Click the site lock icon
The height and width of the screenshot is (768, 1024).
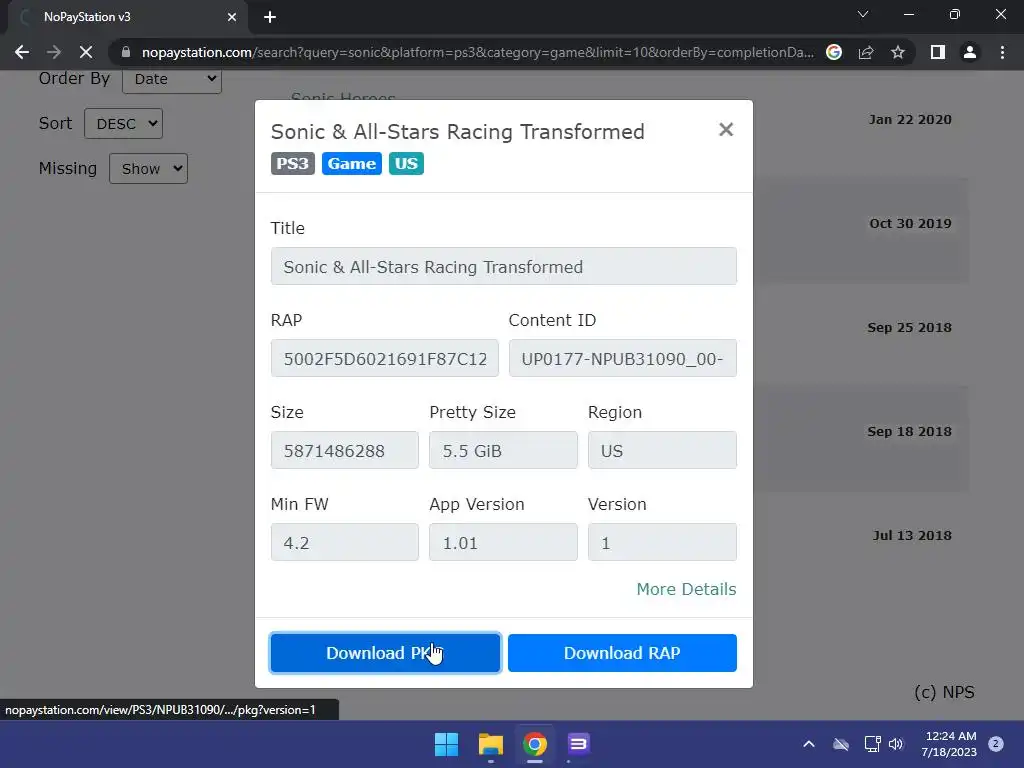click(126, 52)
